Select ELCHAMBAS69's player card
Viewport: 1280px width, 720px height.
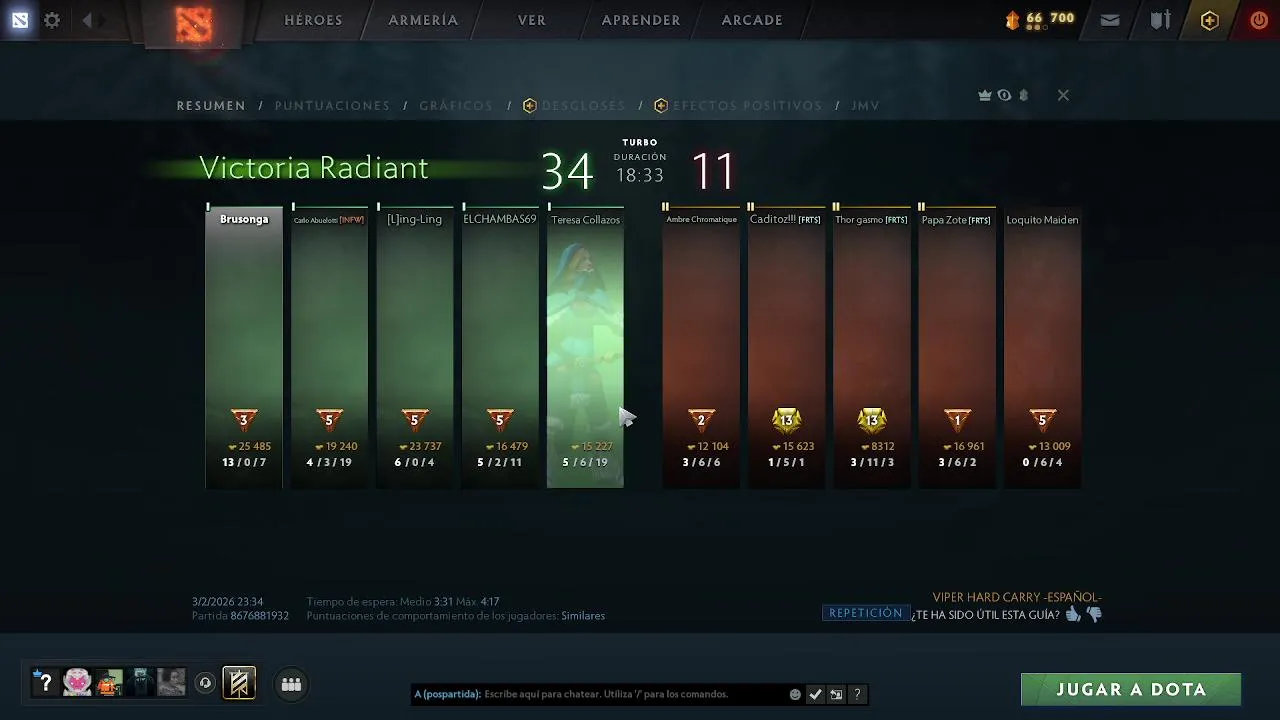coord(500,347)
